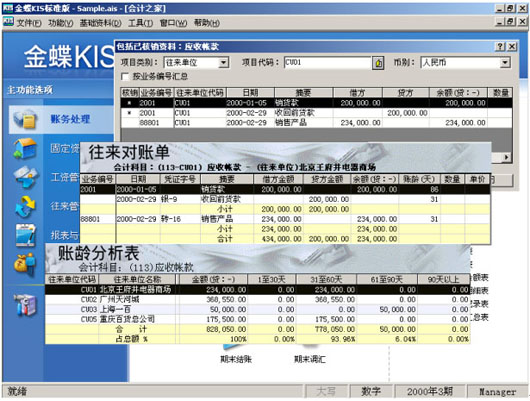Click the money bag and person icon

pyautogui.click(x=25, y=263)
